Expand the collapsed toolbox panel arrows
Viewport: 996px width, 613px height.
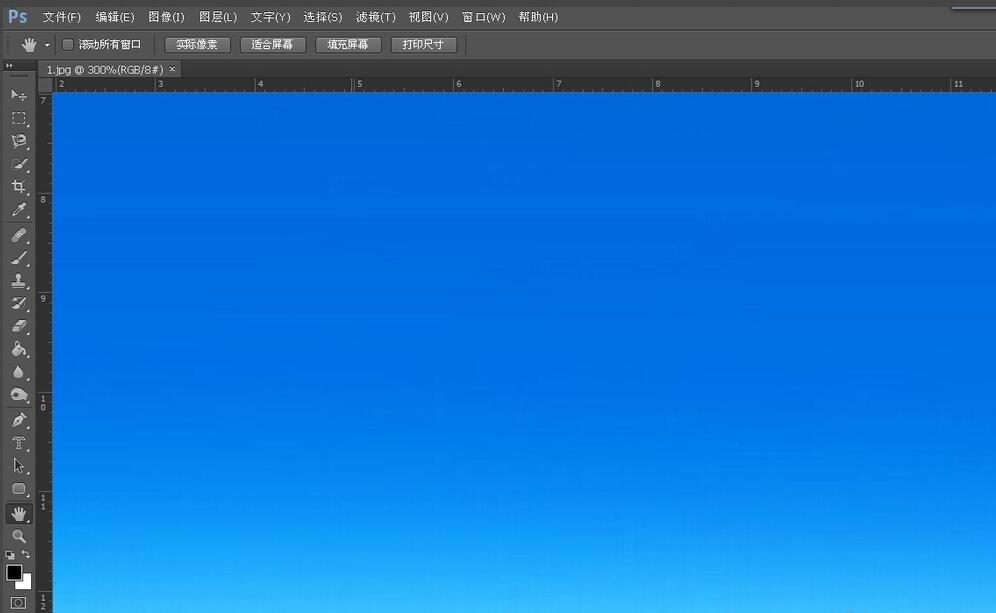[x=9, y=65]
